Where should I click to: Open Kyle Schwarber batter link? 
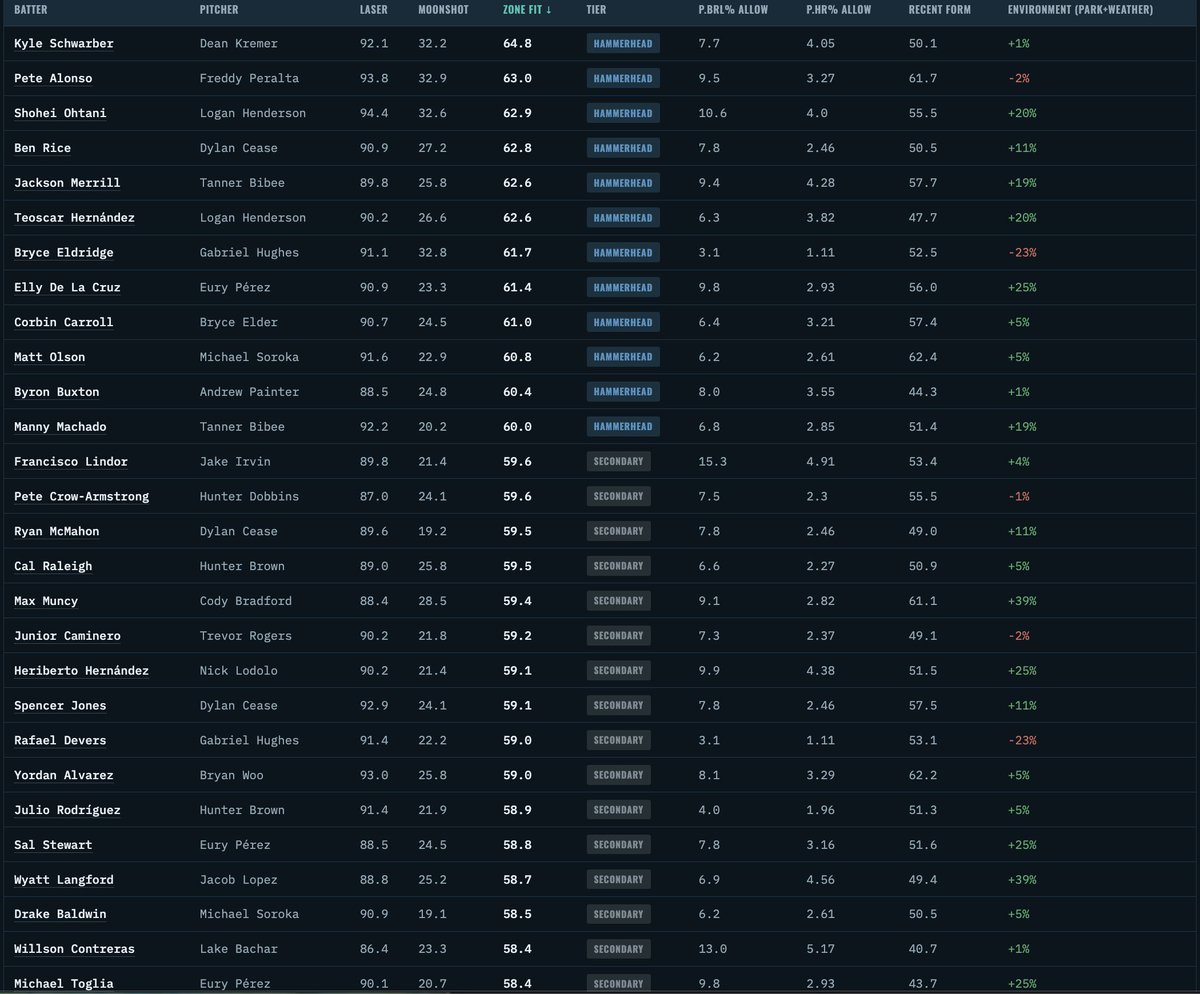pyautogui.click(x=63, y=44)
